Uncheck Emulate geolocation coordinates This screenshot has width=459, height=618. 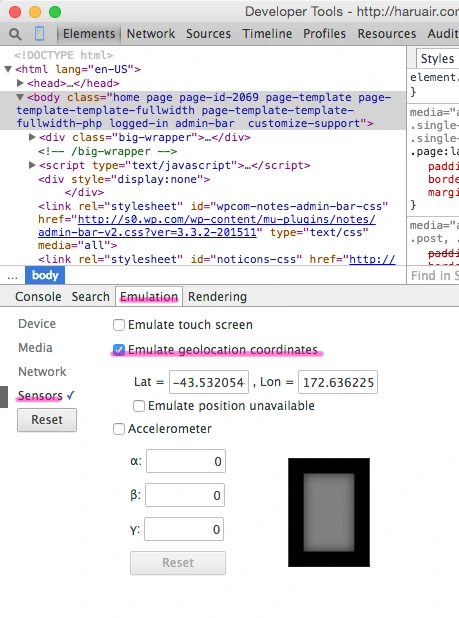[x=119, y=350]
